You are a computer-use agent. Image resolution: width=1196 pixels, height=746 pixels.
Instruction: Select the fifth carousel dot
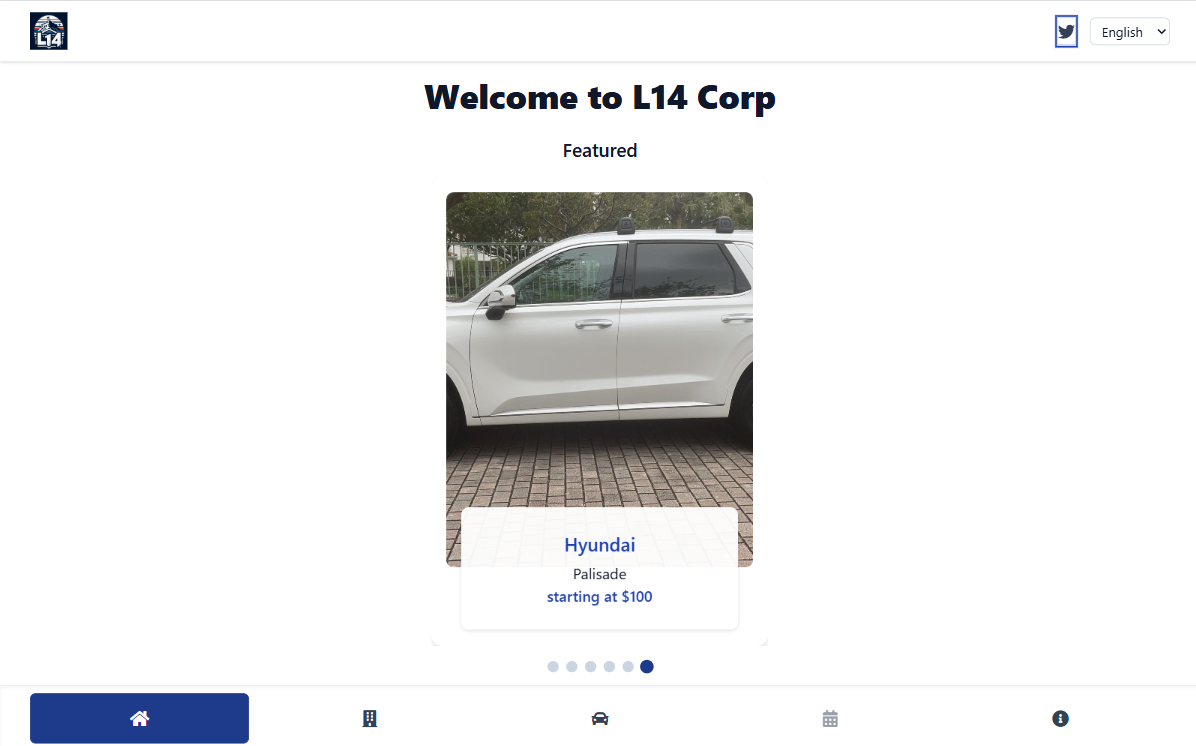628,666
